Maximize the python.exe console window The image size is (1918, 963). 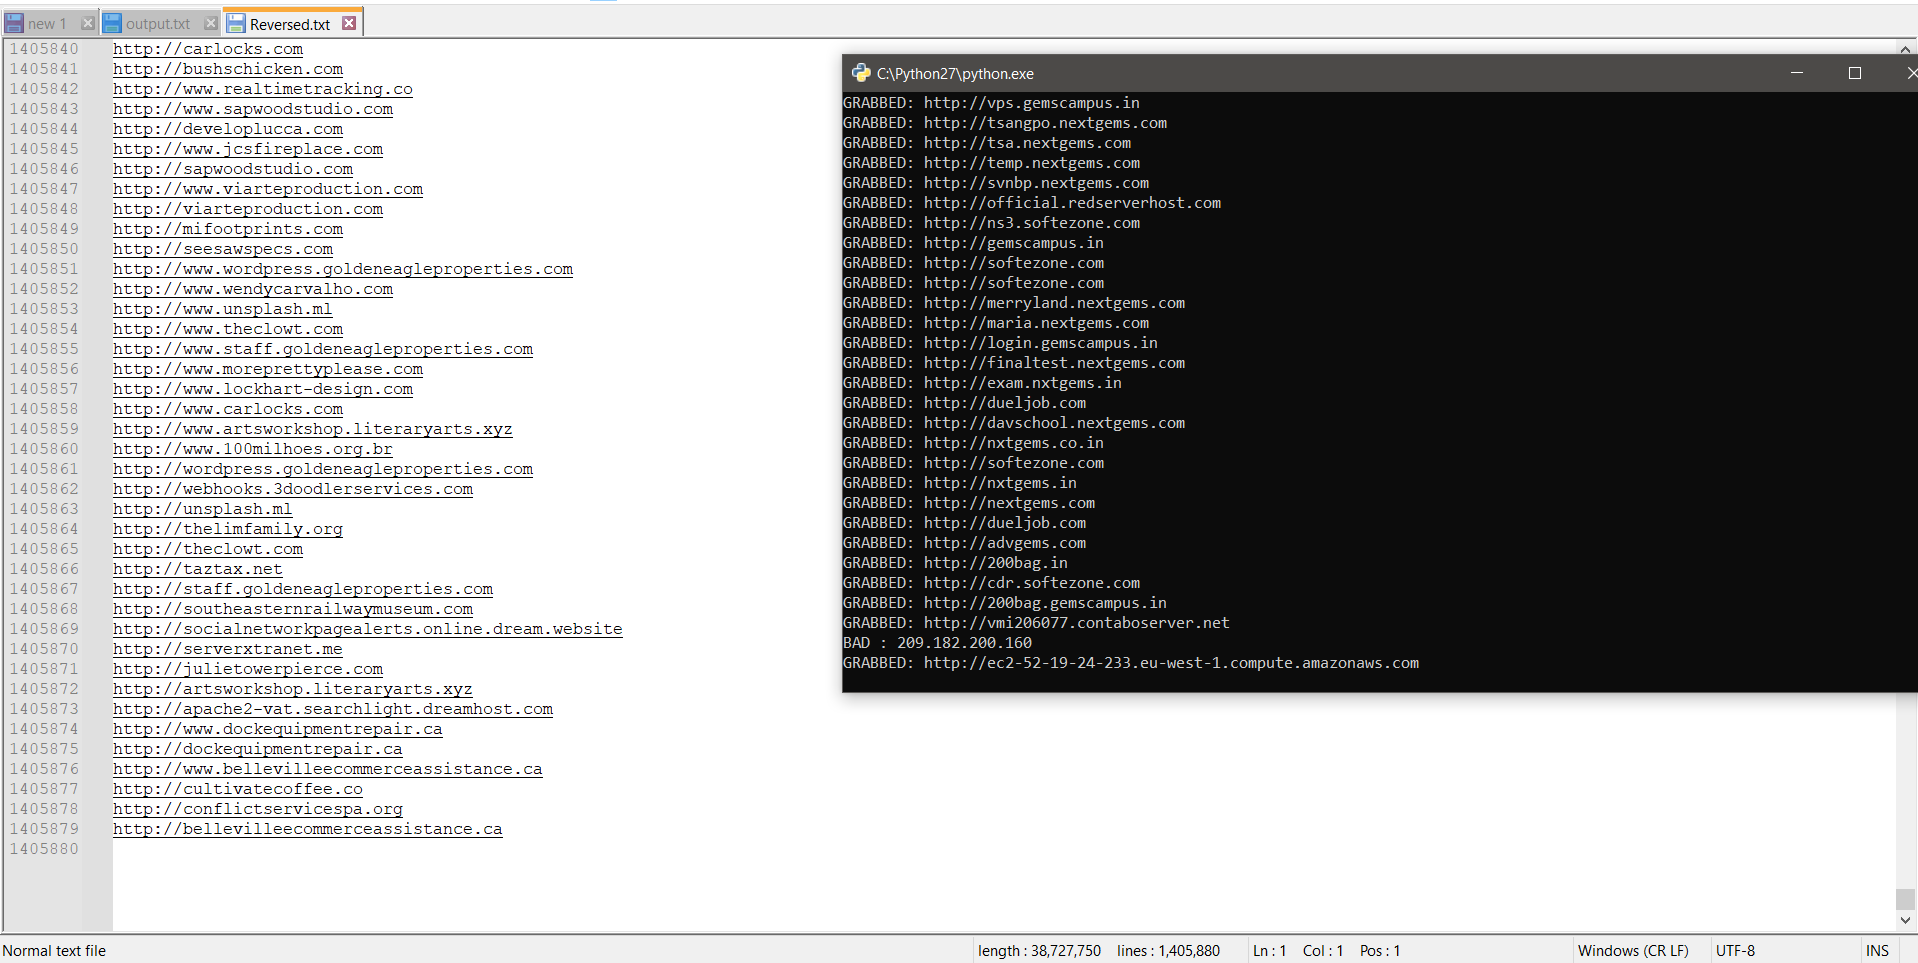1854,73
